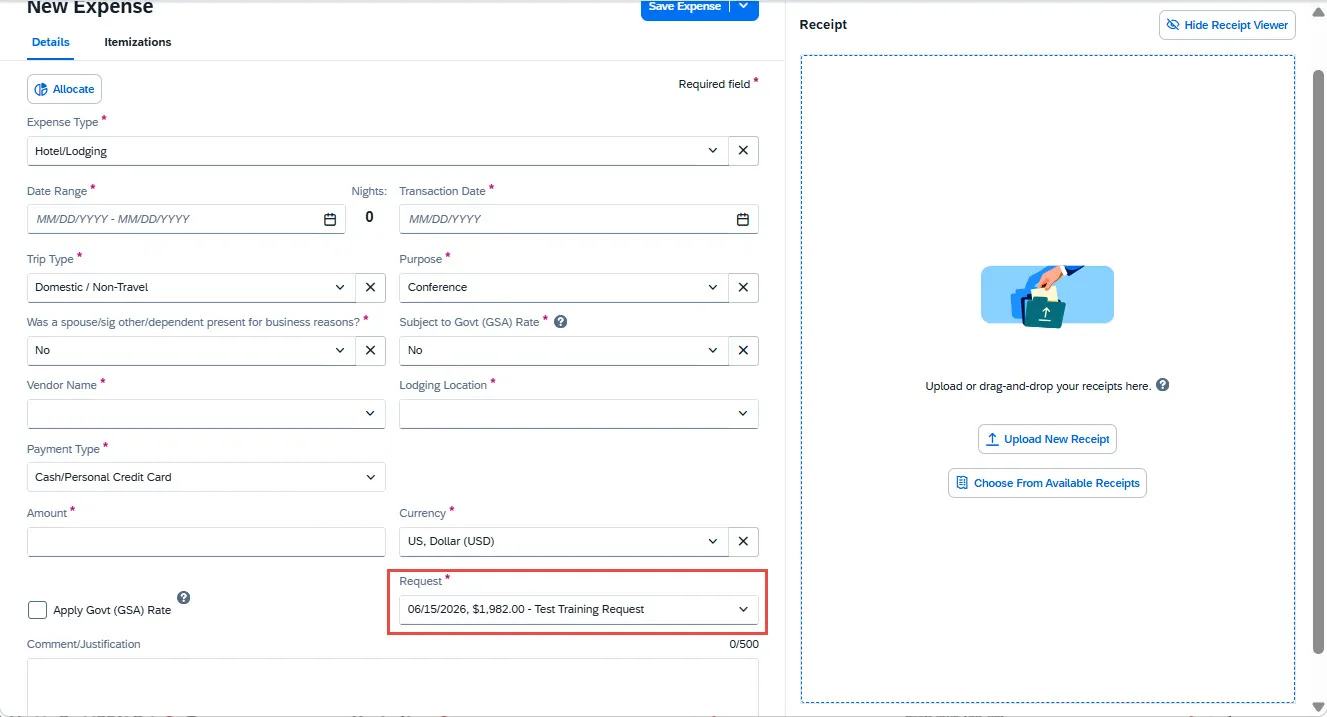Clear the Trip Type selection
Image resolution: width=1327 pixels, height=717 pixels.
point(370,287)
